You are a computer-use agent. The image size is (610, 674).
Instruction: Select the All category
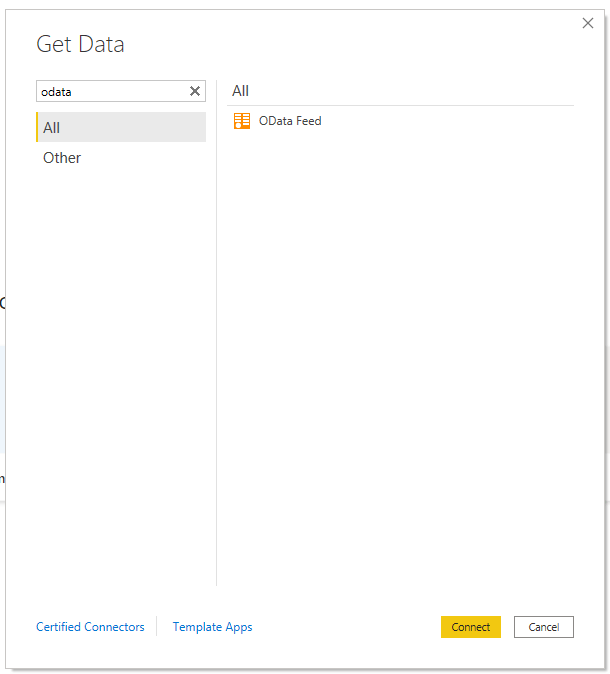tap(121, 127)
